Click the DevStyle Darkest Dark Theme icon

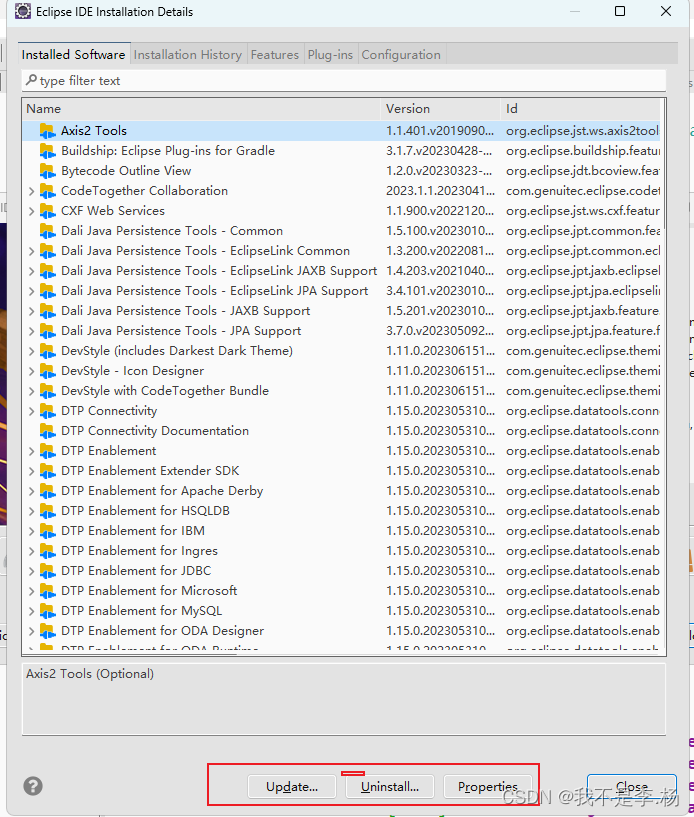47,351
